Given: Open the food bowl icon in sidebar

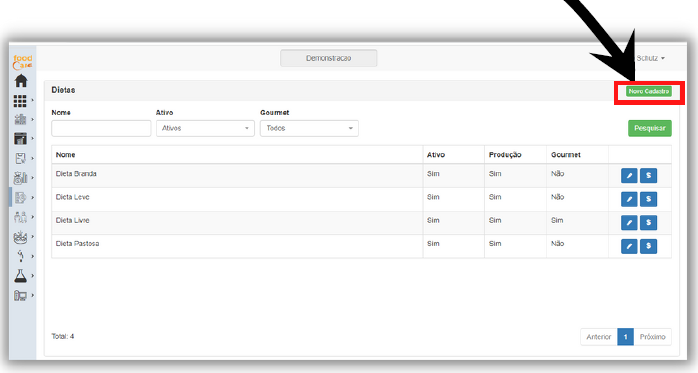Looking at the screenshot, I should point(20,237).
